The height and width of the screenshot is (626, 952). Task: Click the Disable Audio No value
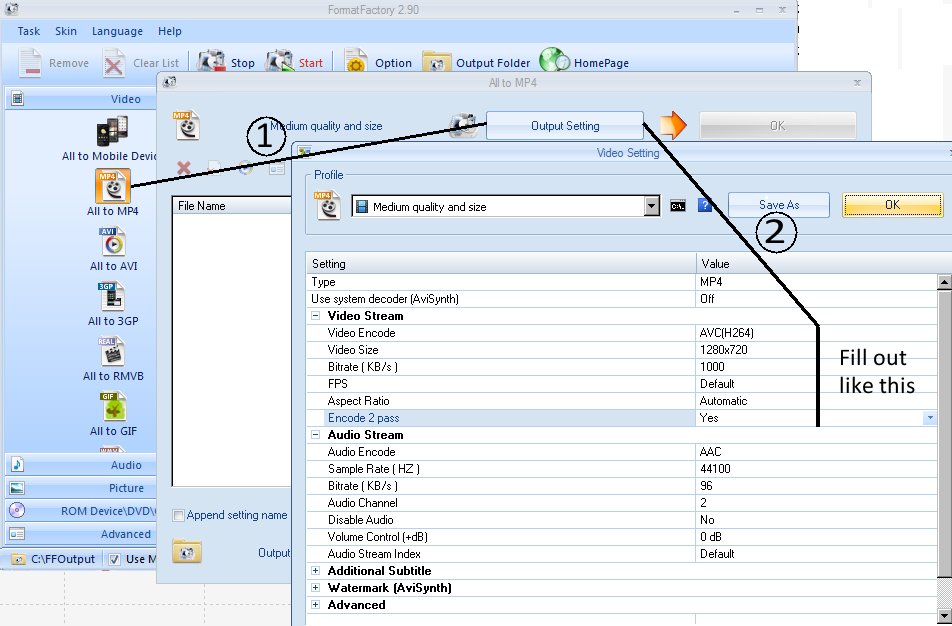click(x=707, y=520)
